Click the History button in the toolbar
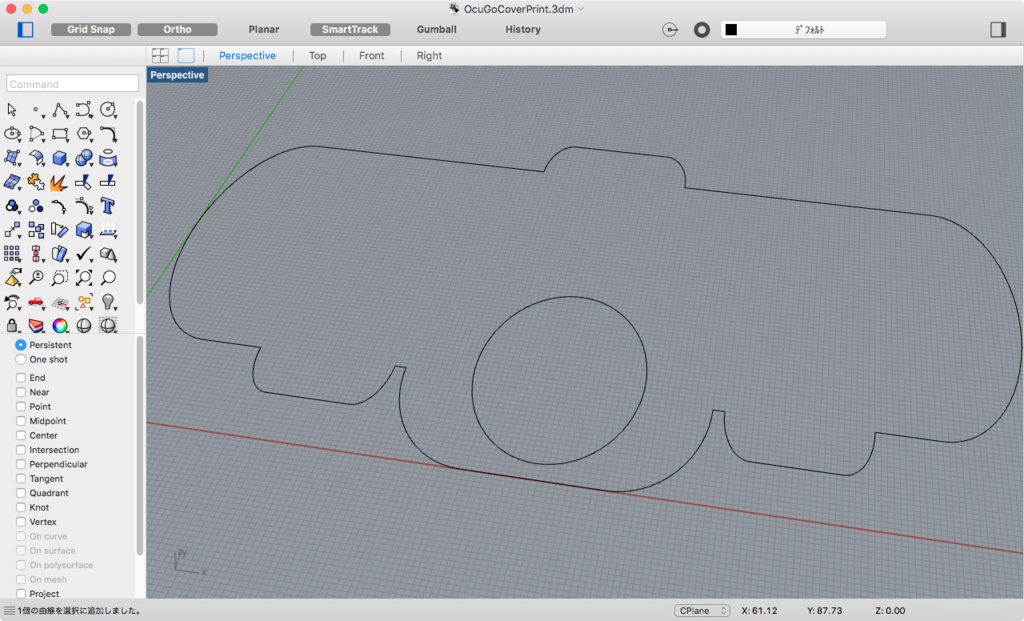1024x621 pixels. (x=522, y=29)
